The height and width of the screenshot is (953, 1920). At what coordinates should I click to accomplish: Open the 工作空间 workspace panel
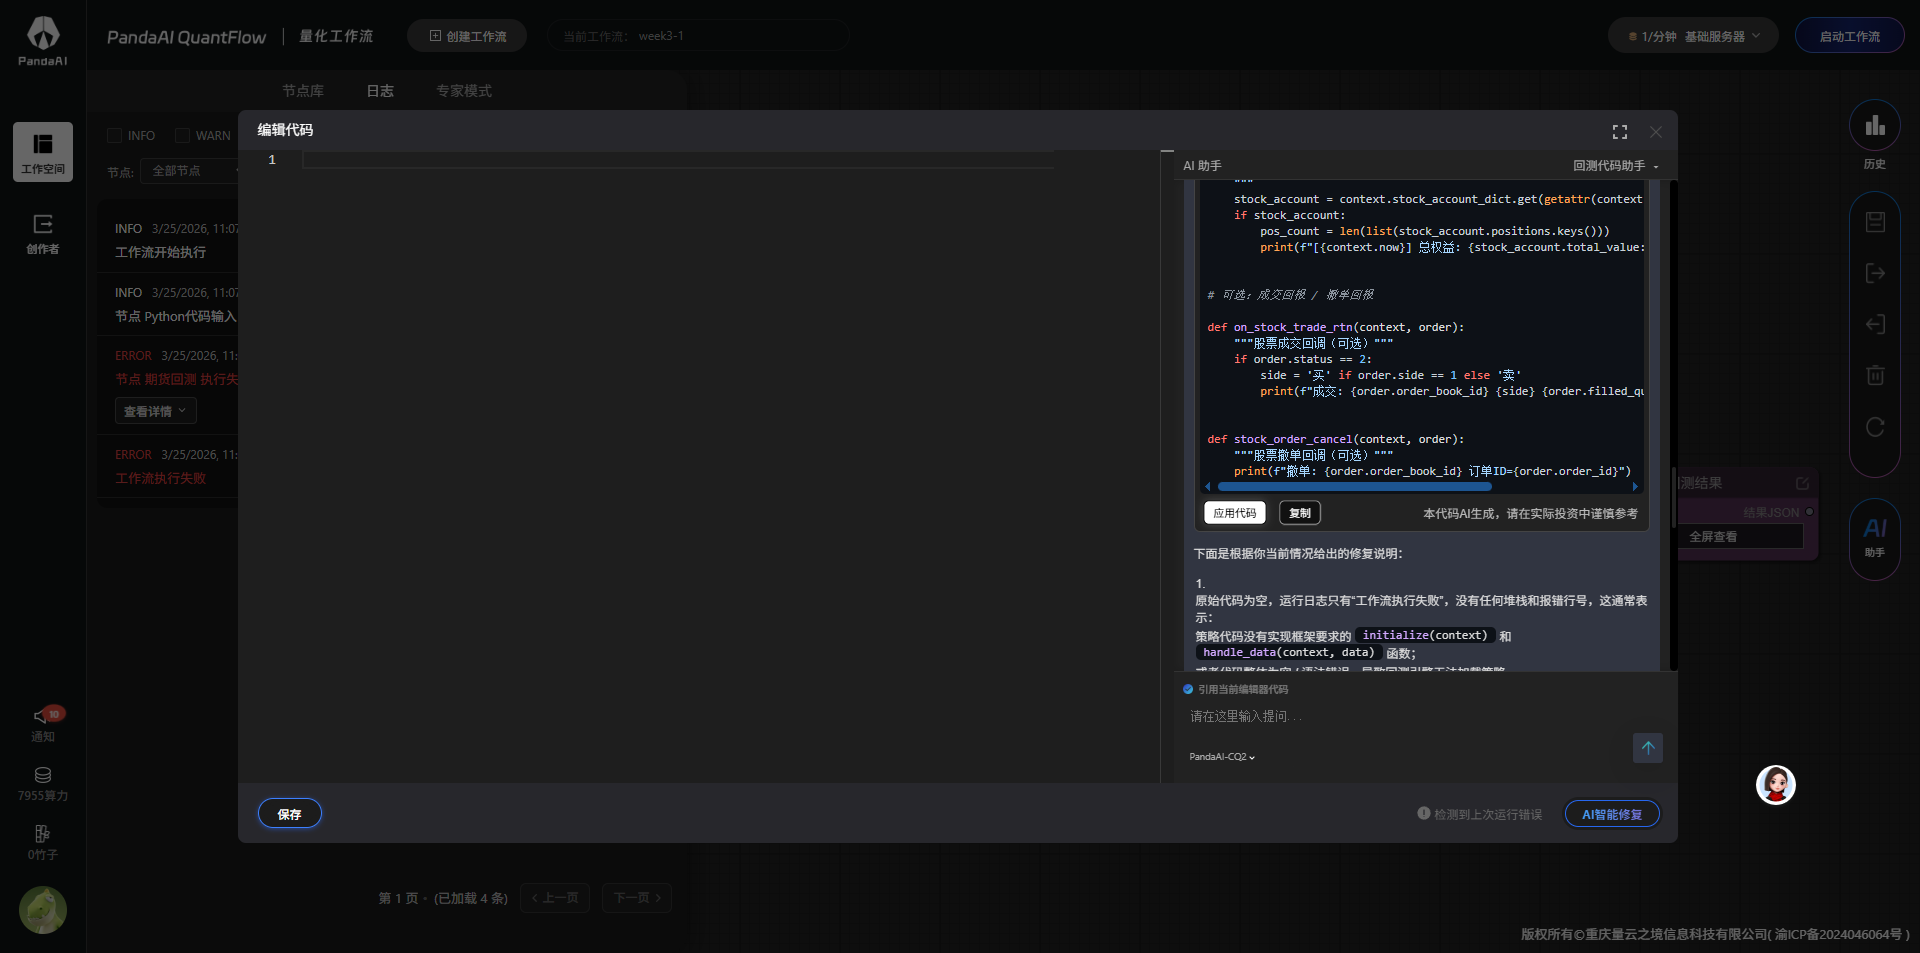point(42,151)
